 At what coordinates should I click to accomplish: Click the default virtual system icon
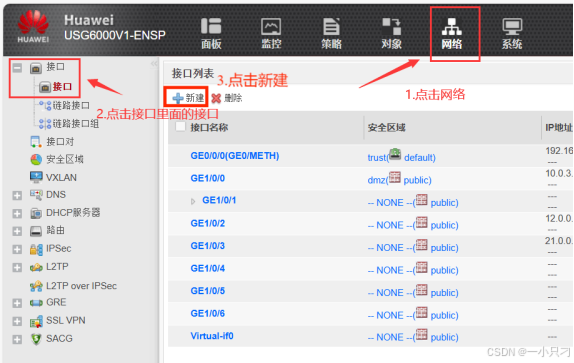click(395, 154)
